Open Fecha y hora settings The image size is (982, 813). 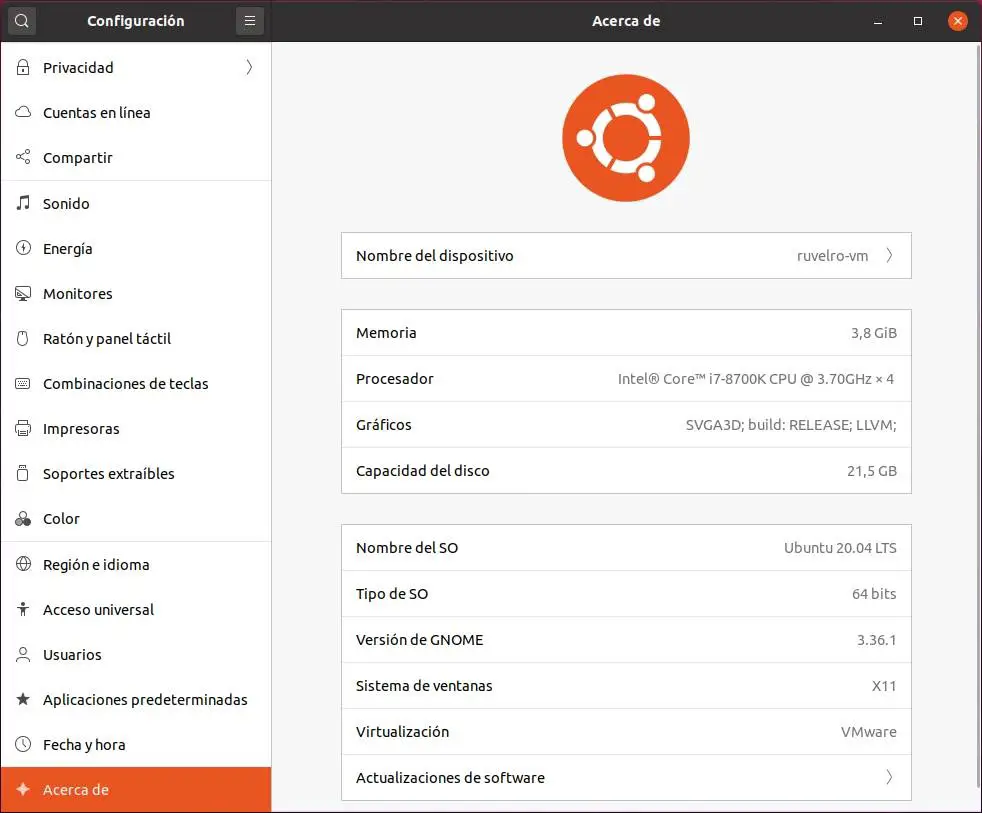tap(84, 745)
